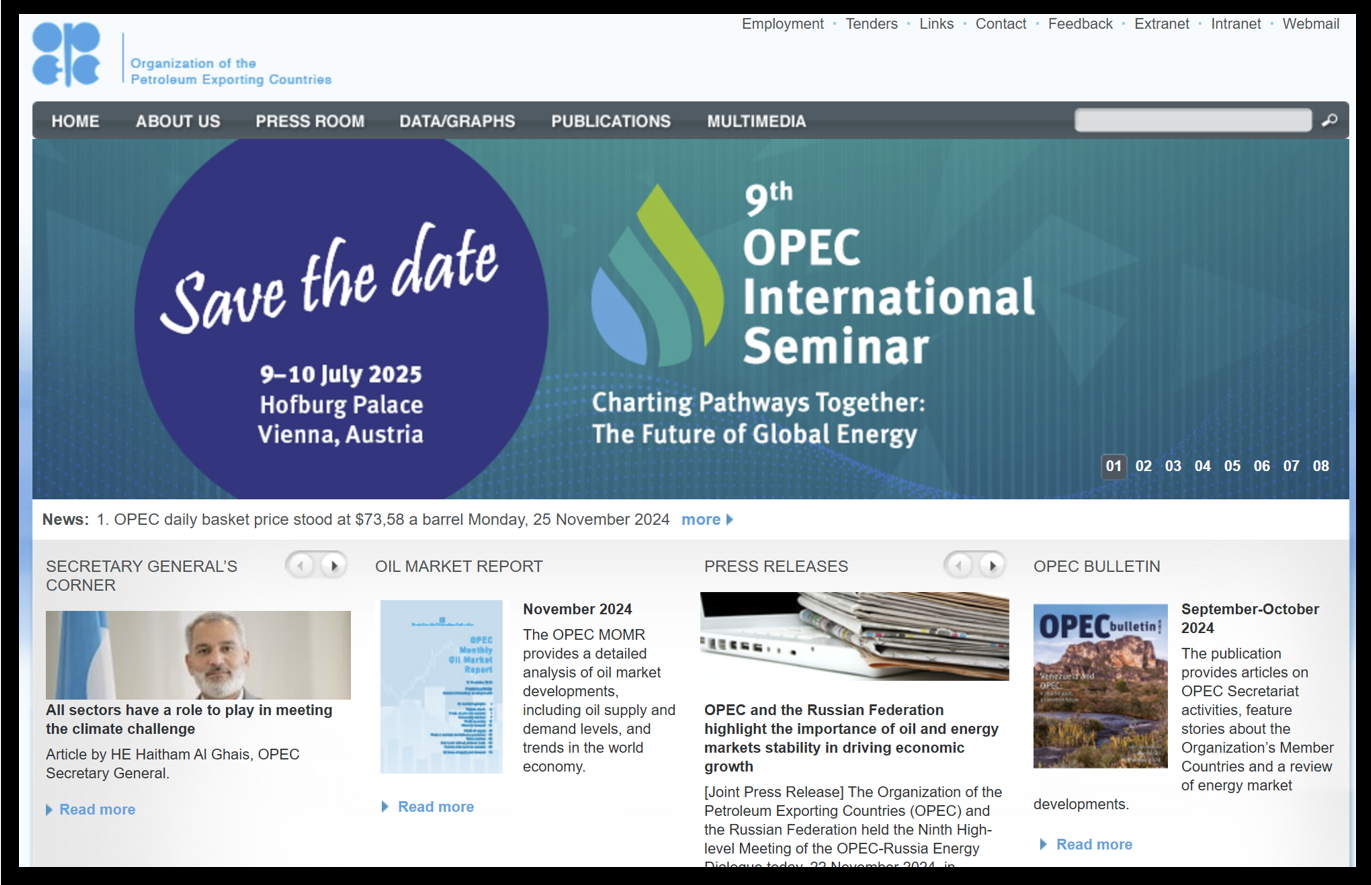This screenshot has width=1371, height=885.
Task: Click the 'November 2024' report title
Action: 577,609
